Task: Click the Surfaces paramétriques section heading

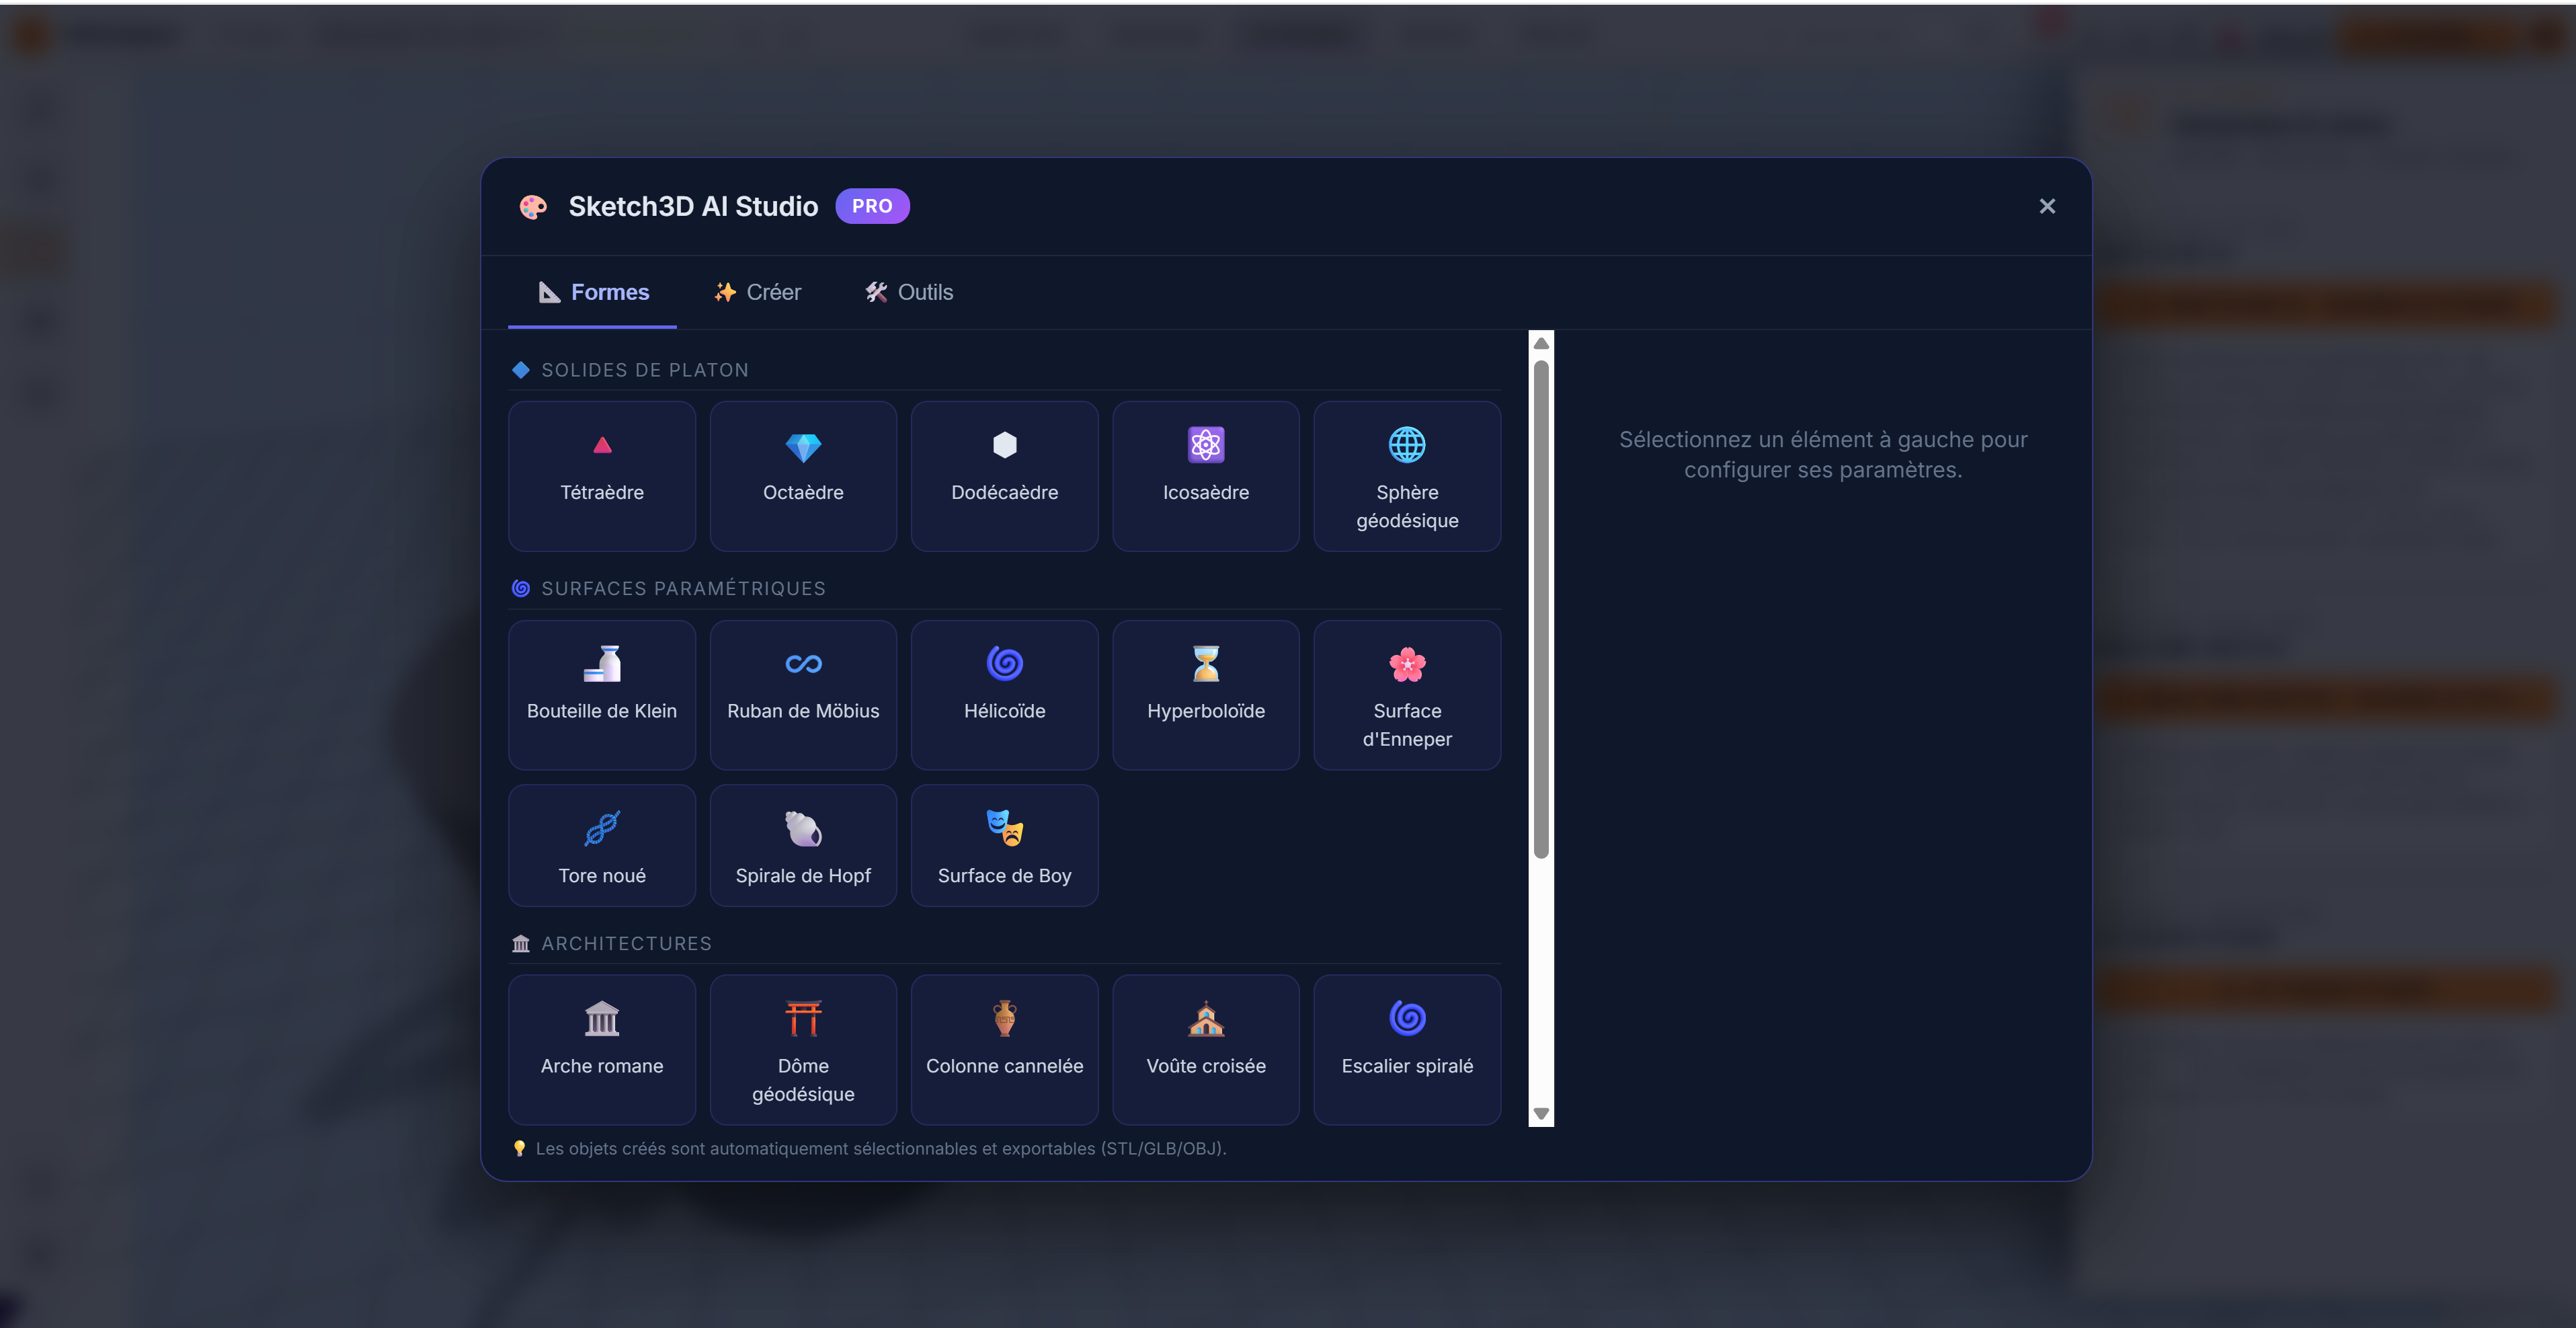Action: click(683, 588)
